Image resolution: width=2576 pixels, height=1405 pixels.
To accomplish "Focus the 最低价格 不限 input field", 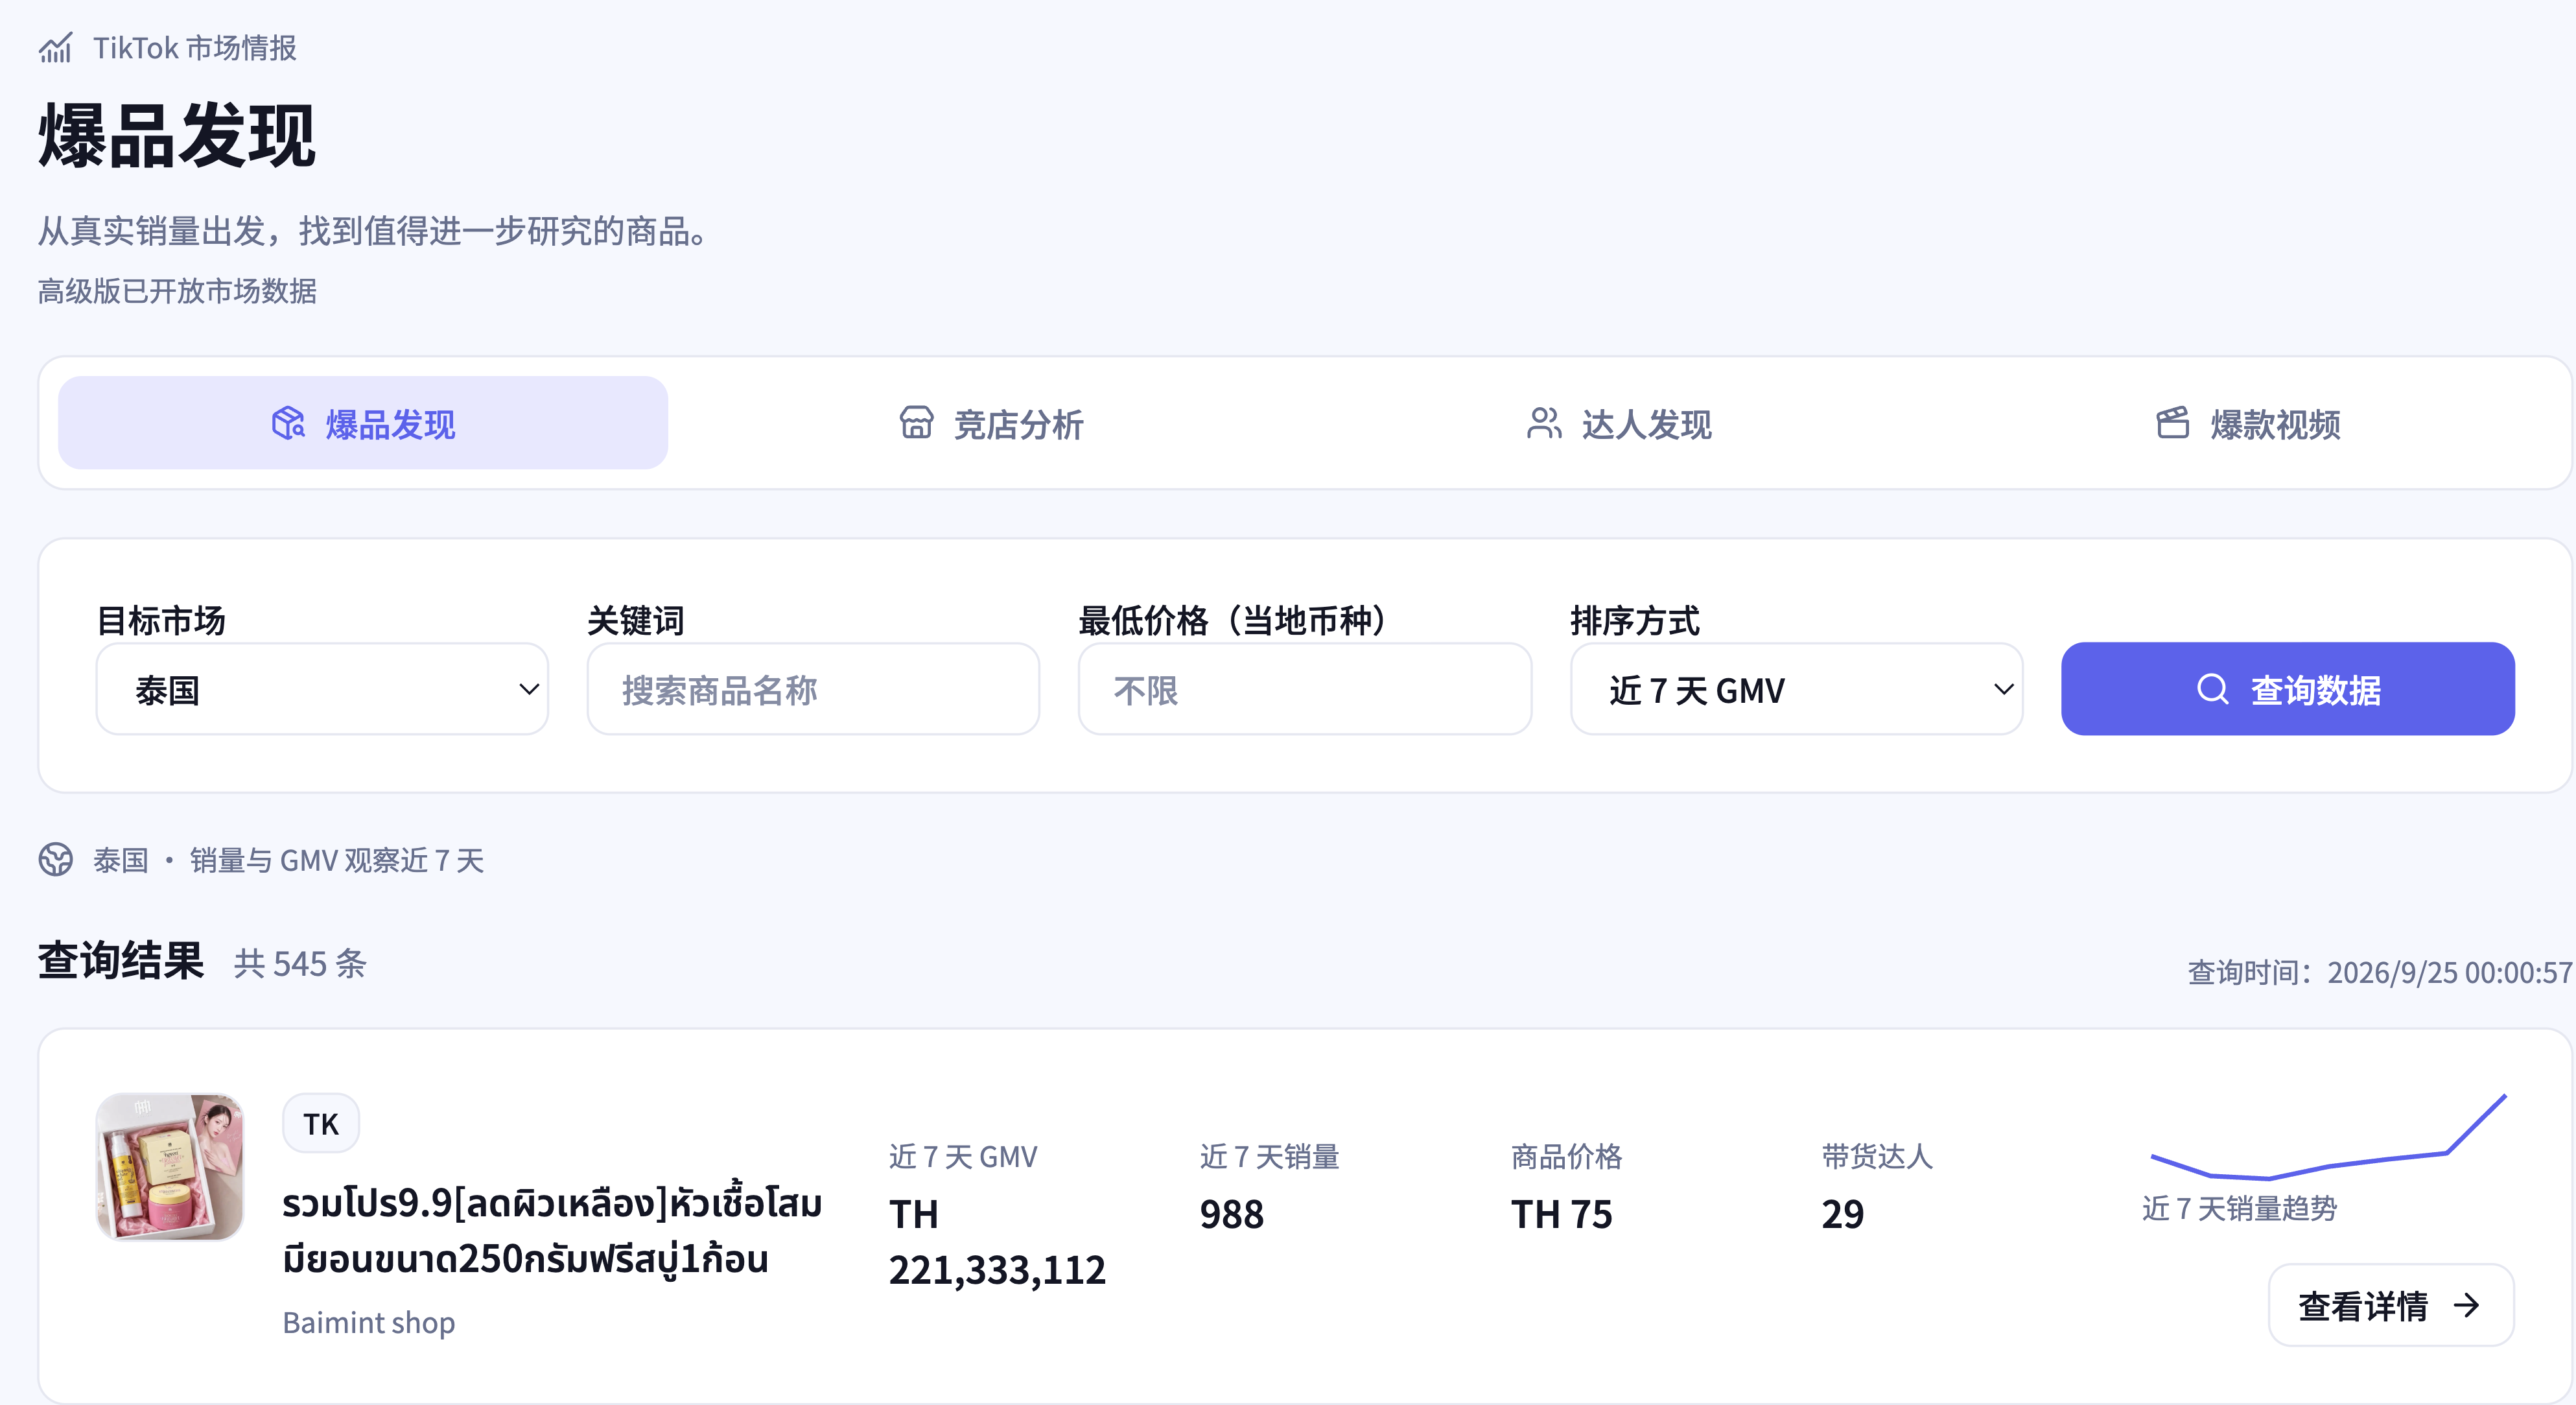I will point(1304,689).
